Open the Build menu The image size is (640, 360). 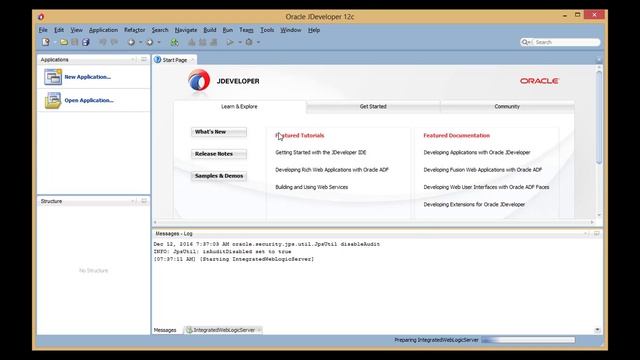pyautogui.click(x=210, y=30)
